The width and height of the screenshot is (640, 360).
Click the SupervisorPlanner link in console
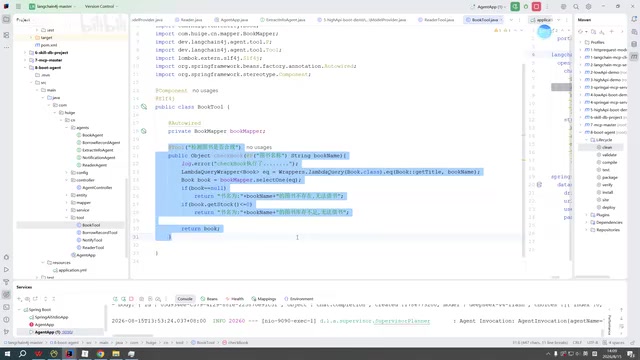click(402, 321)
